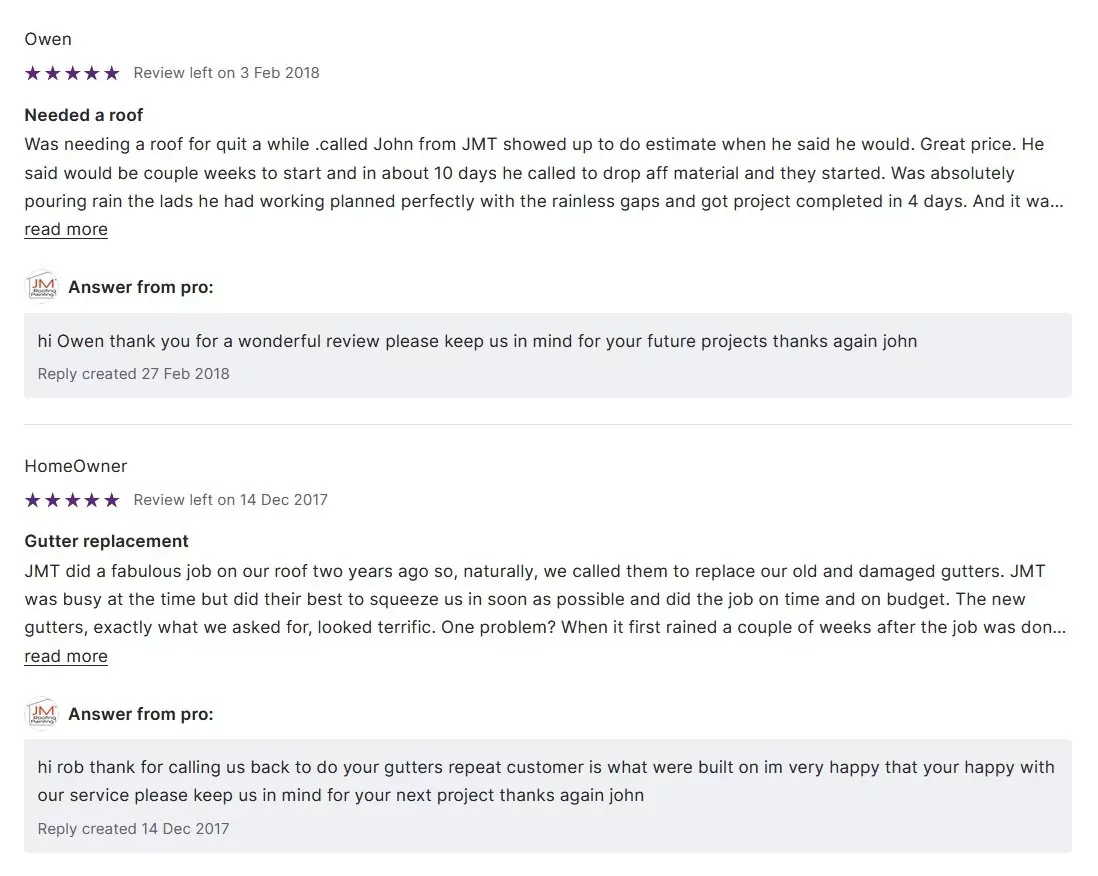Click the "Review left on 3 Feb 2018" date
The image size is (1098, 876).
(x=226, y=73)
